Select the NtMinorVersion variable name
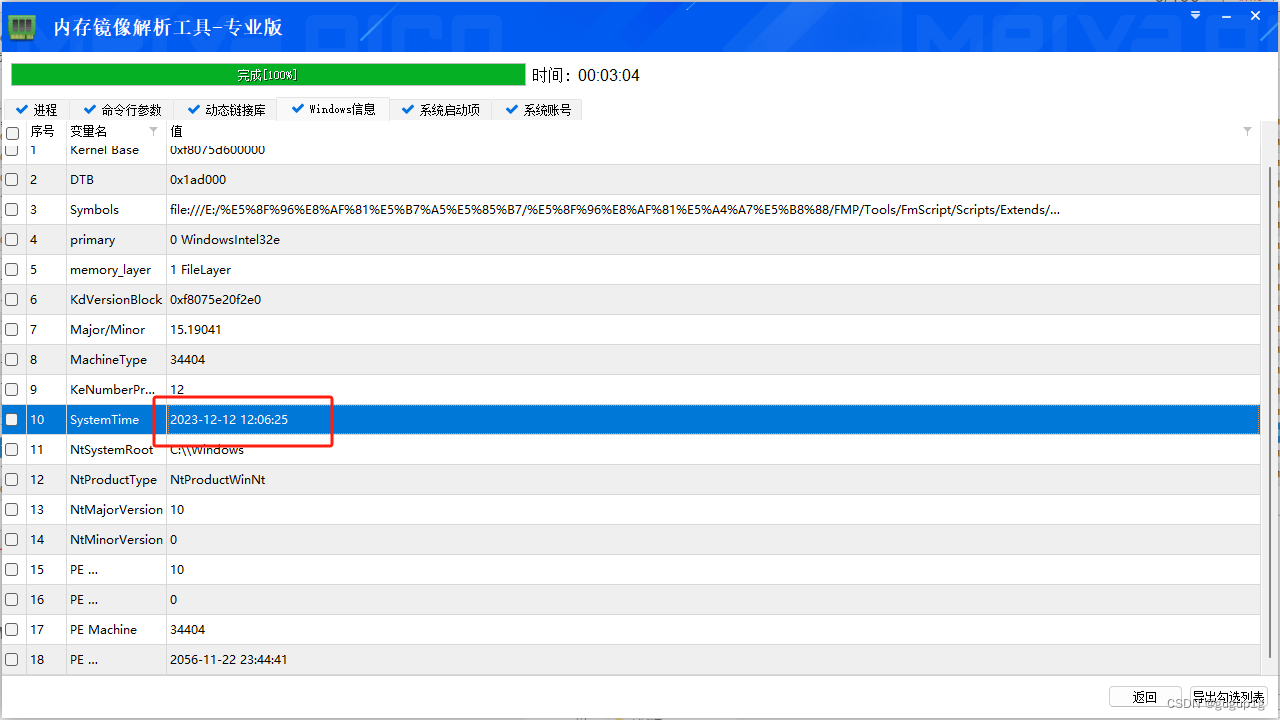 coord(116,540)
